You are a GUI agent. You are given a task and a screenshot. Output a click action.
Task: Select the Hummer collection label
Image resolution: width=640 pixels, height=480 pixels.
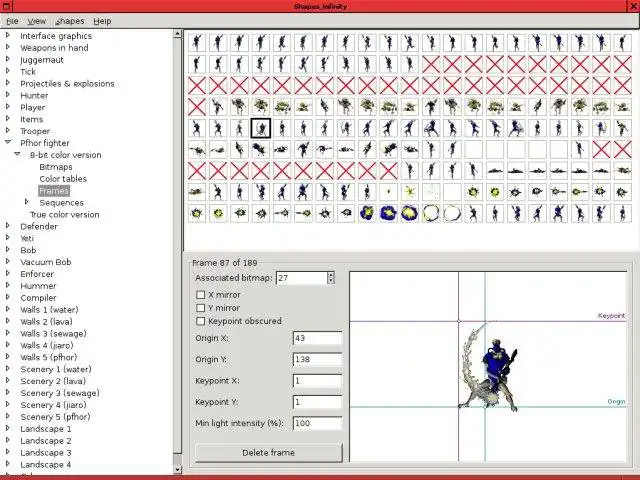coord(38,286)
